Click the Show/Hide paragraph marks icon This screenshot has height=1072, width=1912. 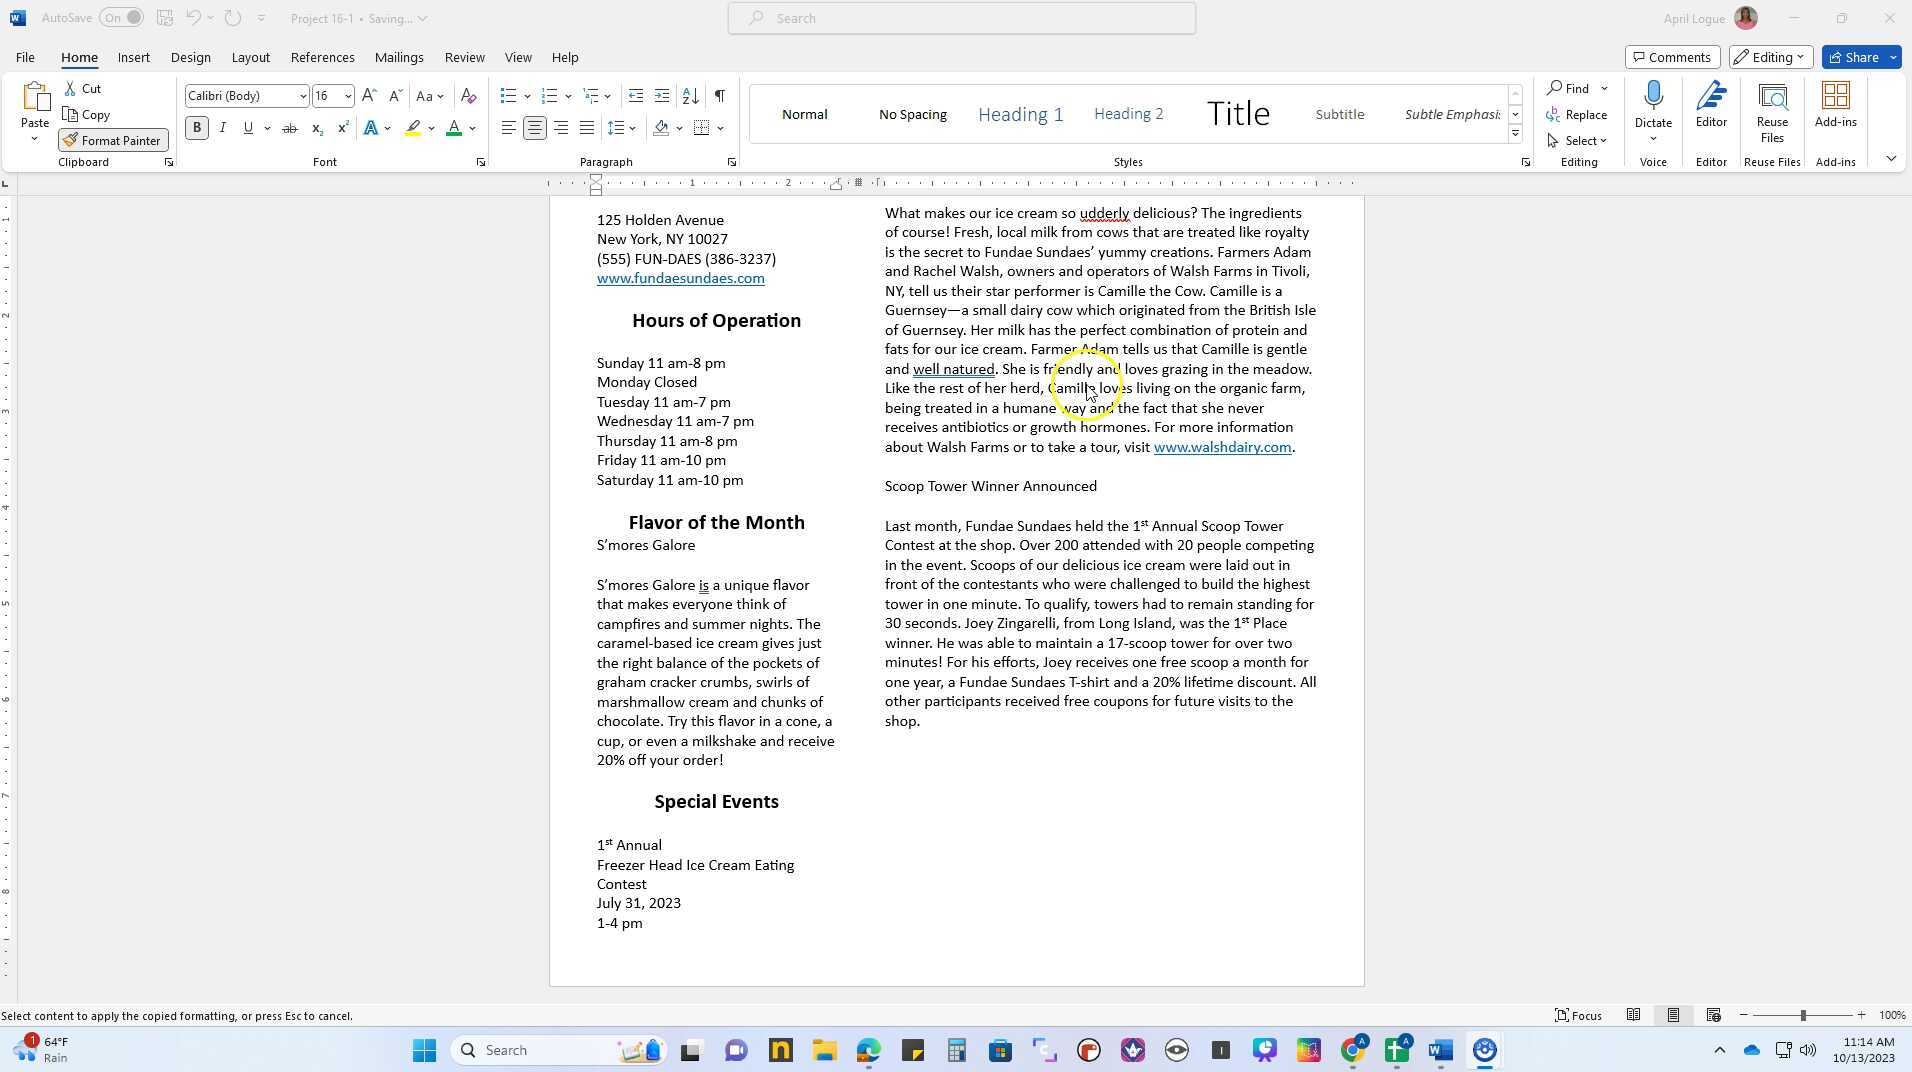(x=719, y=96)
